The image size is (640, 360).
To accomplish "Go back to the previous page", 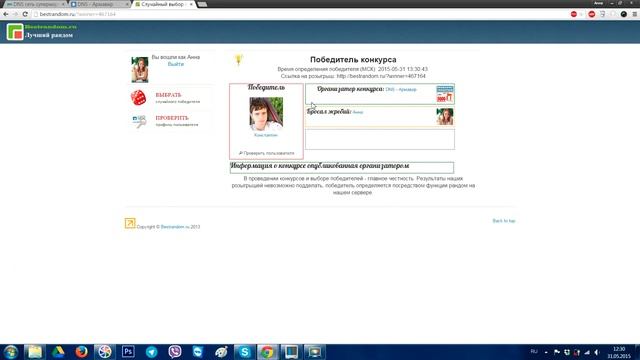I will (6, 14).
